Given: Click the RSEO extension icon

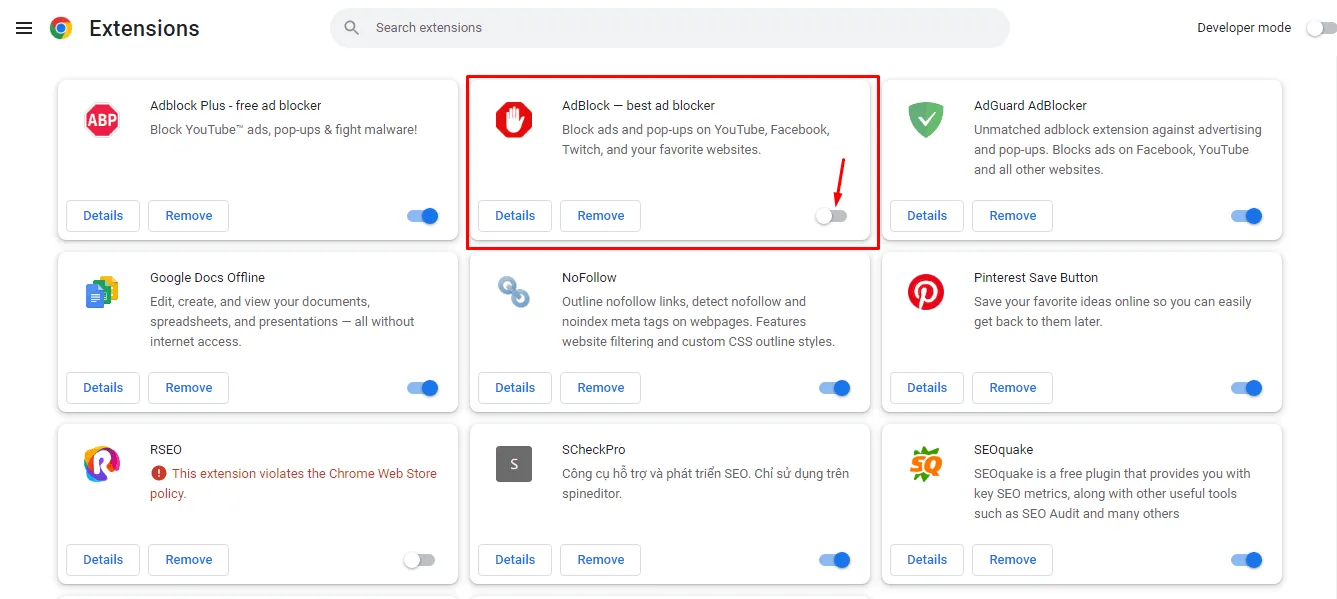Looking at the screenshot, I should click(102, 464).
